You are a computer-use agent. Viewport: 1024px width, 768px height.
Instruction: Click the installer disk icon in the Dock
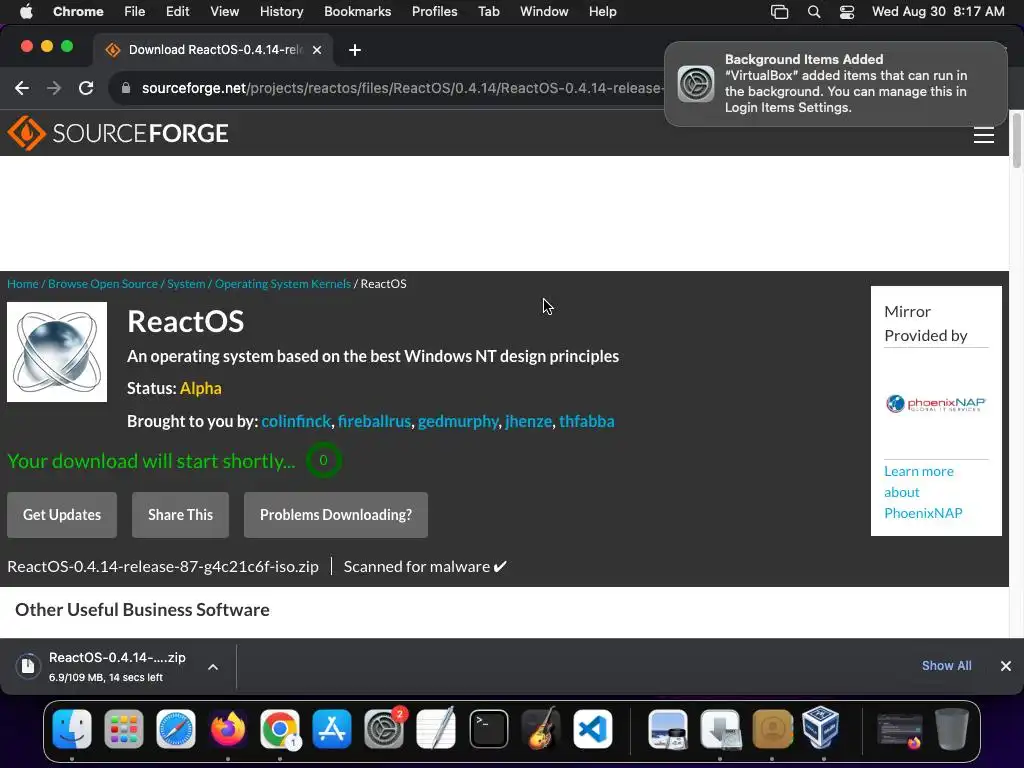(x=720, y=729)
